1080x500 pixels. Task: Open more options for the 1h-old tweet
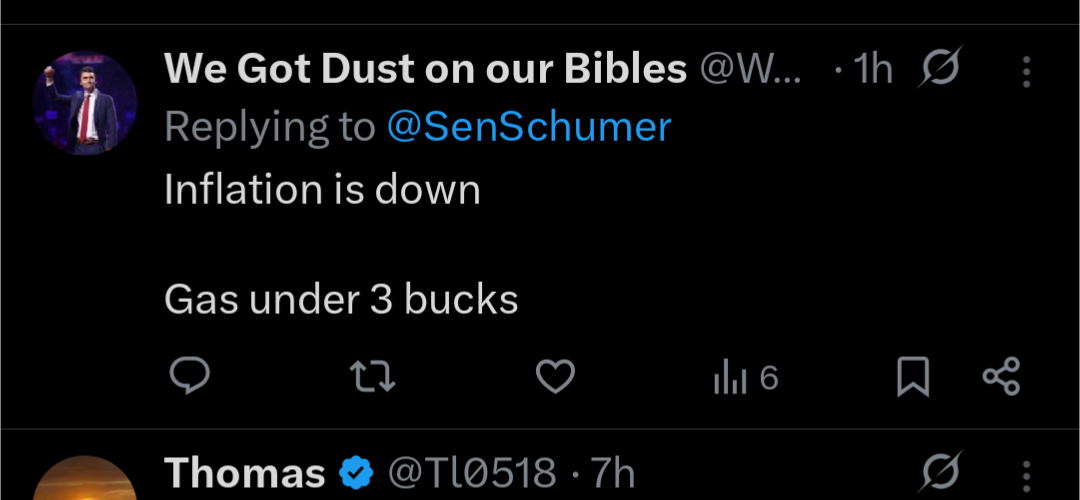coord(1027,70)
